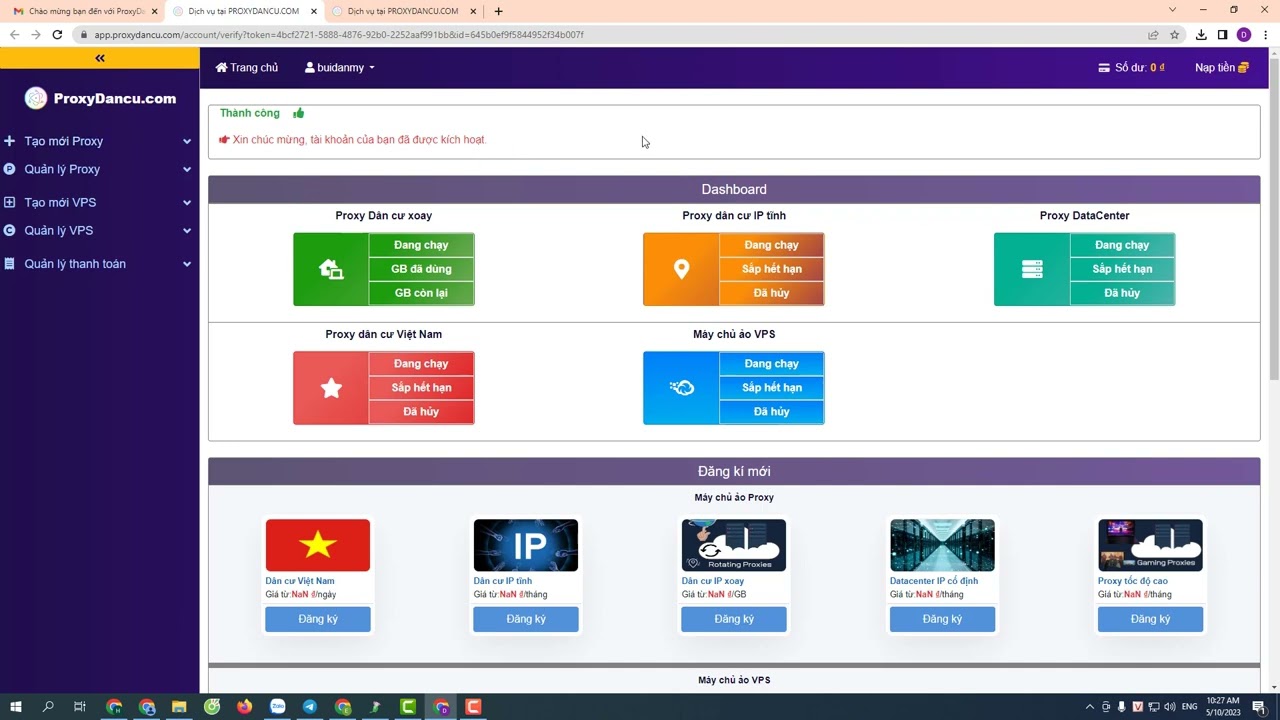Open Proxy tốc độ cao title link
Viewport: 1280px width, 720px height.
(x=1133, y=581)
